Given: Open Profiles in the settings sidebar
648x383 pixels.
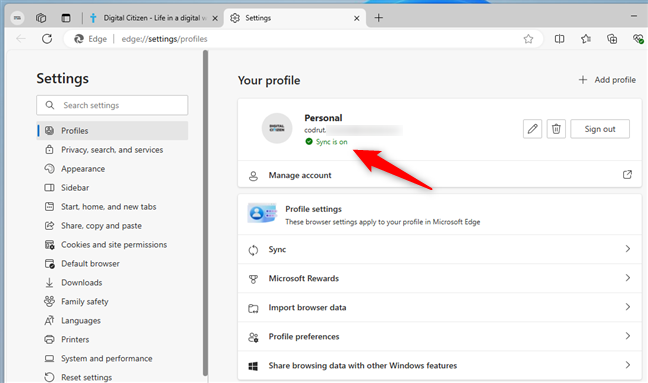Looking at the screenshot, I should pos(112,131).
